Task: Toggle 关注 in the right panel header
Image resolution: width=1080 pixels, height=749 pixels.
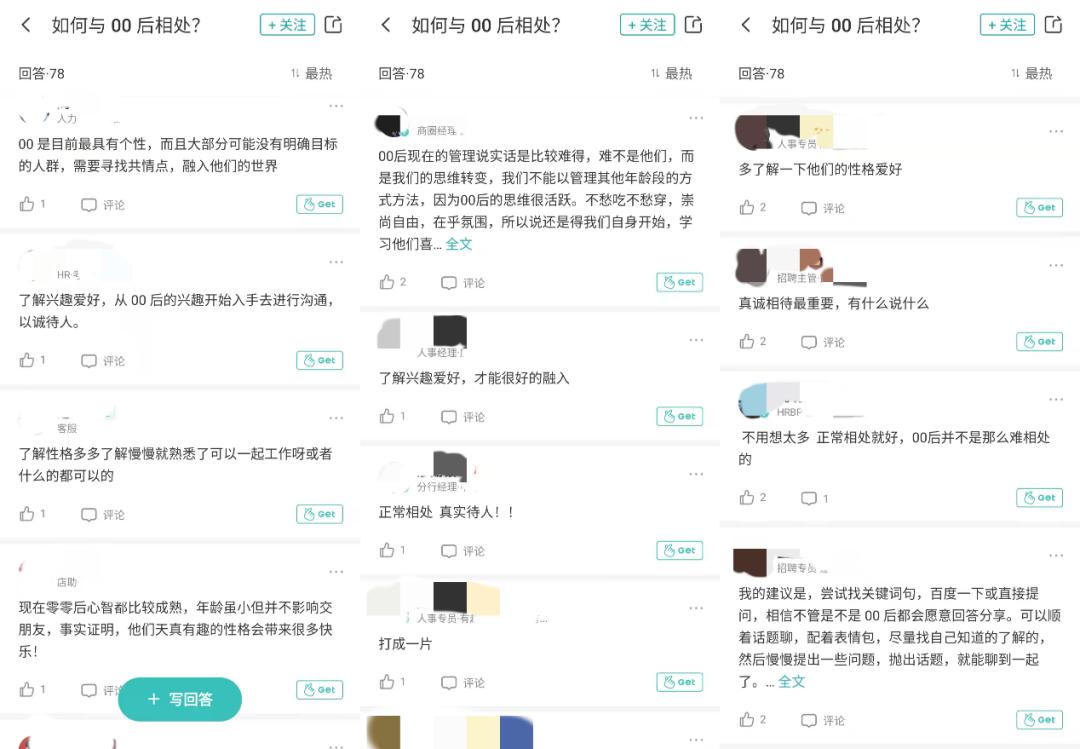Action: [x=1007, y=25]
